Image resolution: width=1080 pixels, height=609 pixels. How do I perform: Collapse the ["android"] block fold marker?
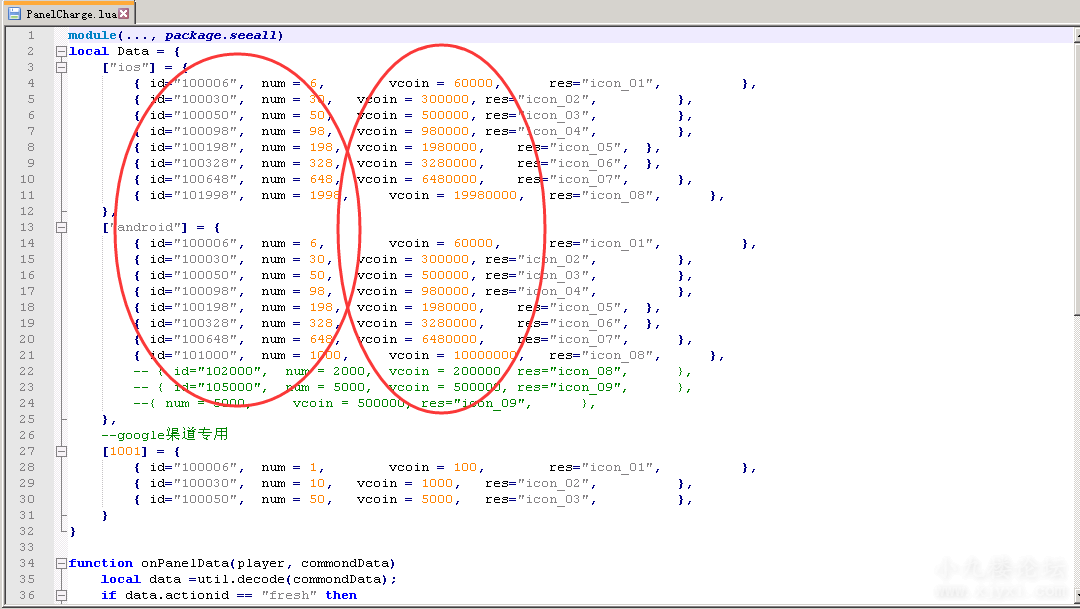[x=61, y=227]
